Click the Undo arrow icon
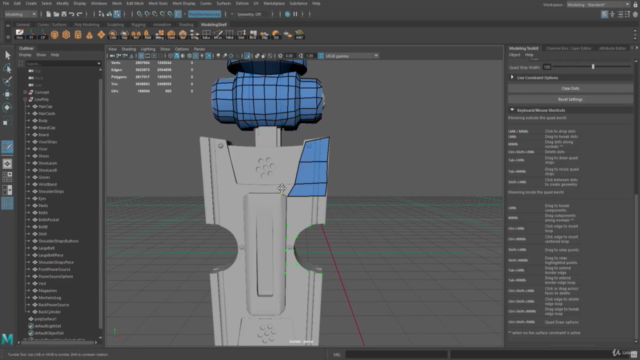This screenshot has height=360, width=640. coord(72,14)
